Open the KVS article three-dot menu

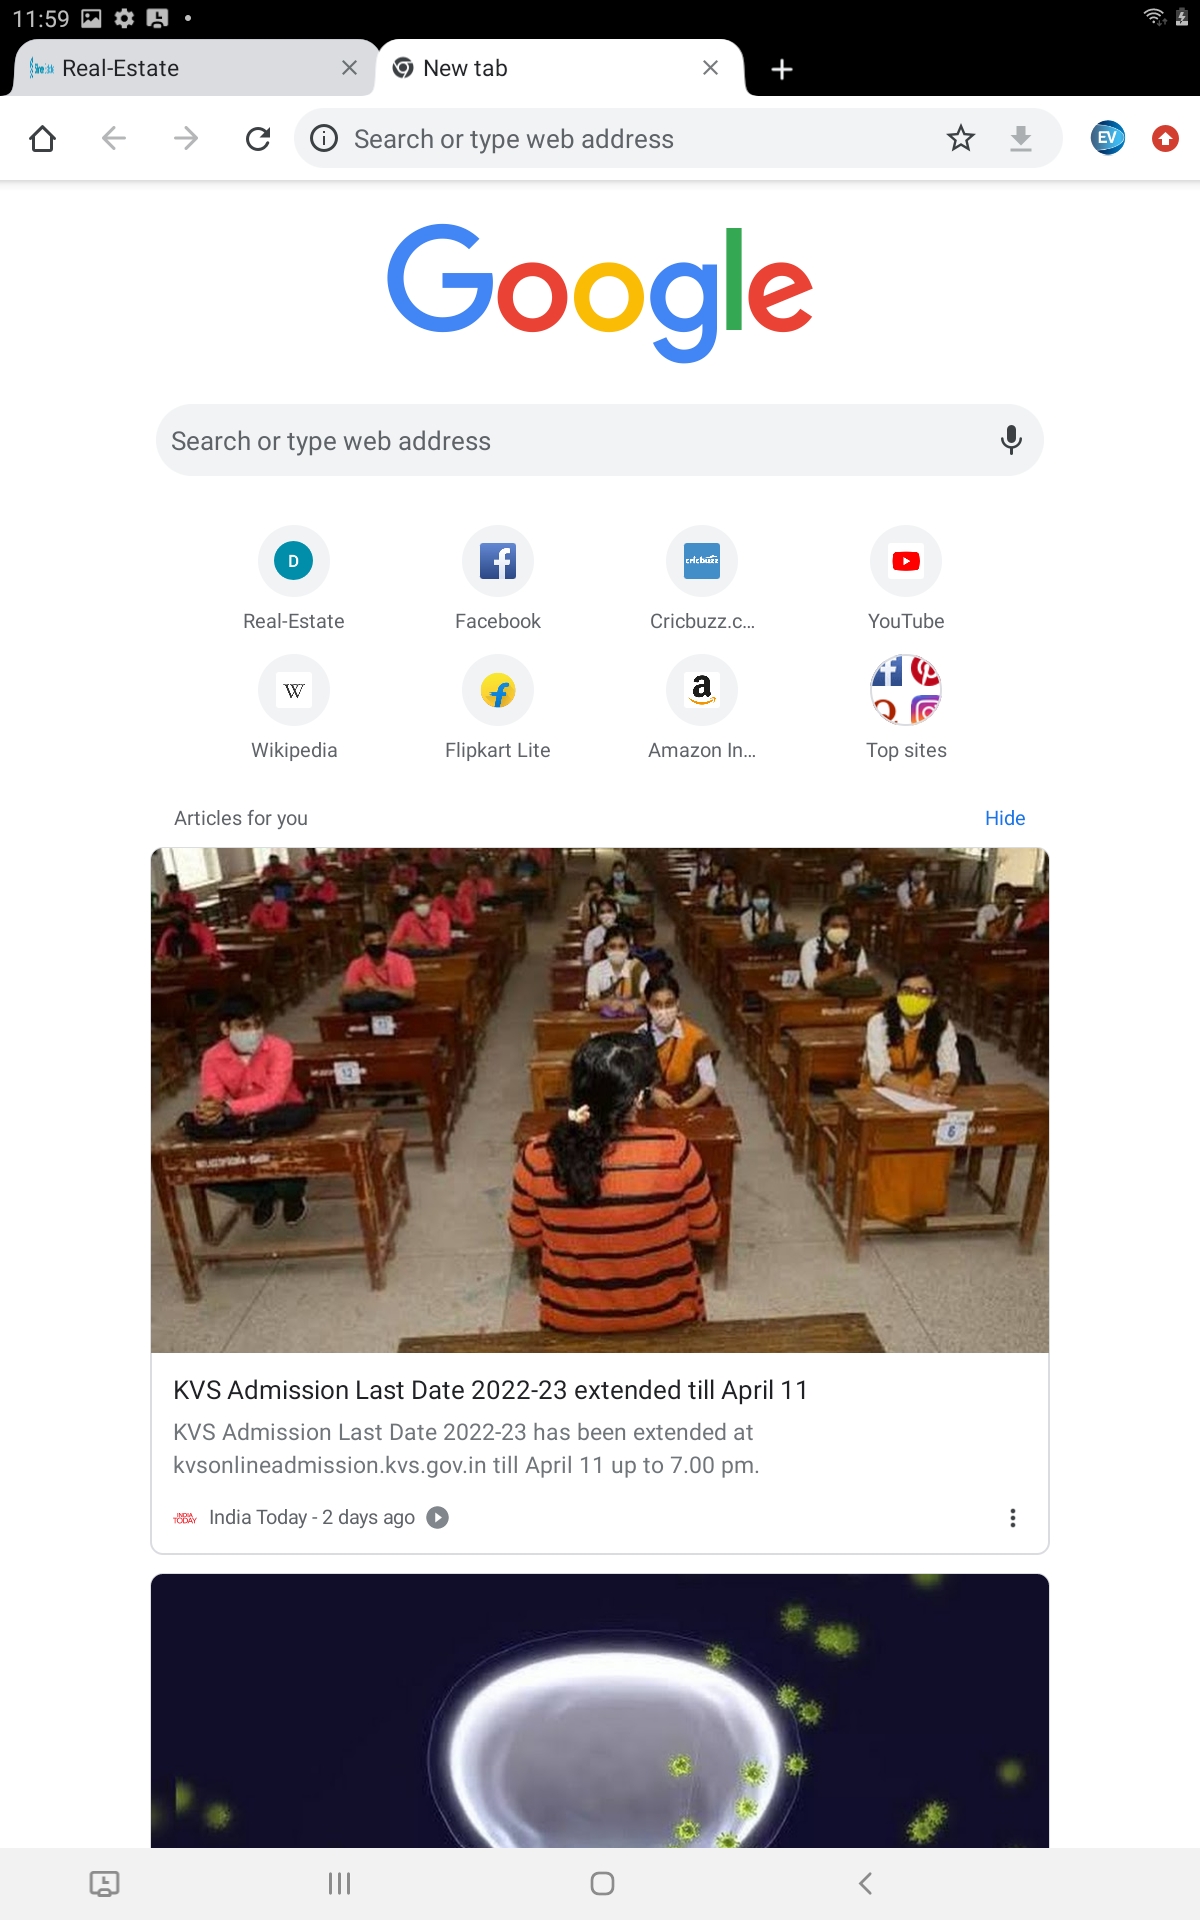[1013, 1518]
